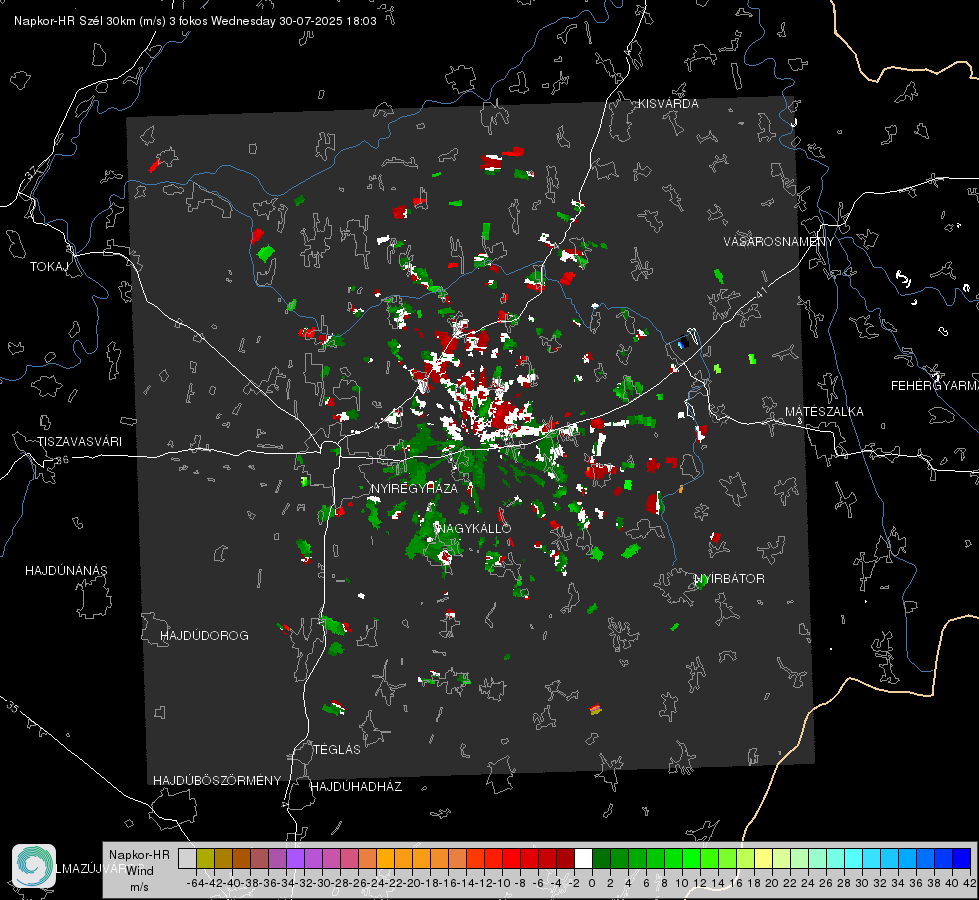Click the HAJDÚHADHÁZ city label
Image resolution: width=979 pixels, height=900 pixels.
356,786
